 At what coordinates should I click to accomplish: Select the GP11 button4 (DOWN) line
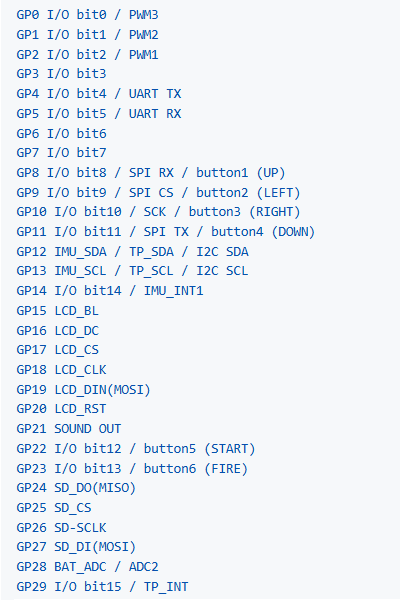[x=166, y=232]
